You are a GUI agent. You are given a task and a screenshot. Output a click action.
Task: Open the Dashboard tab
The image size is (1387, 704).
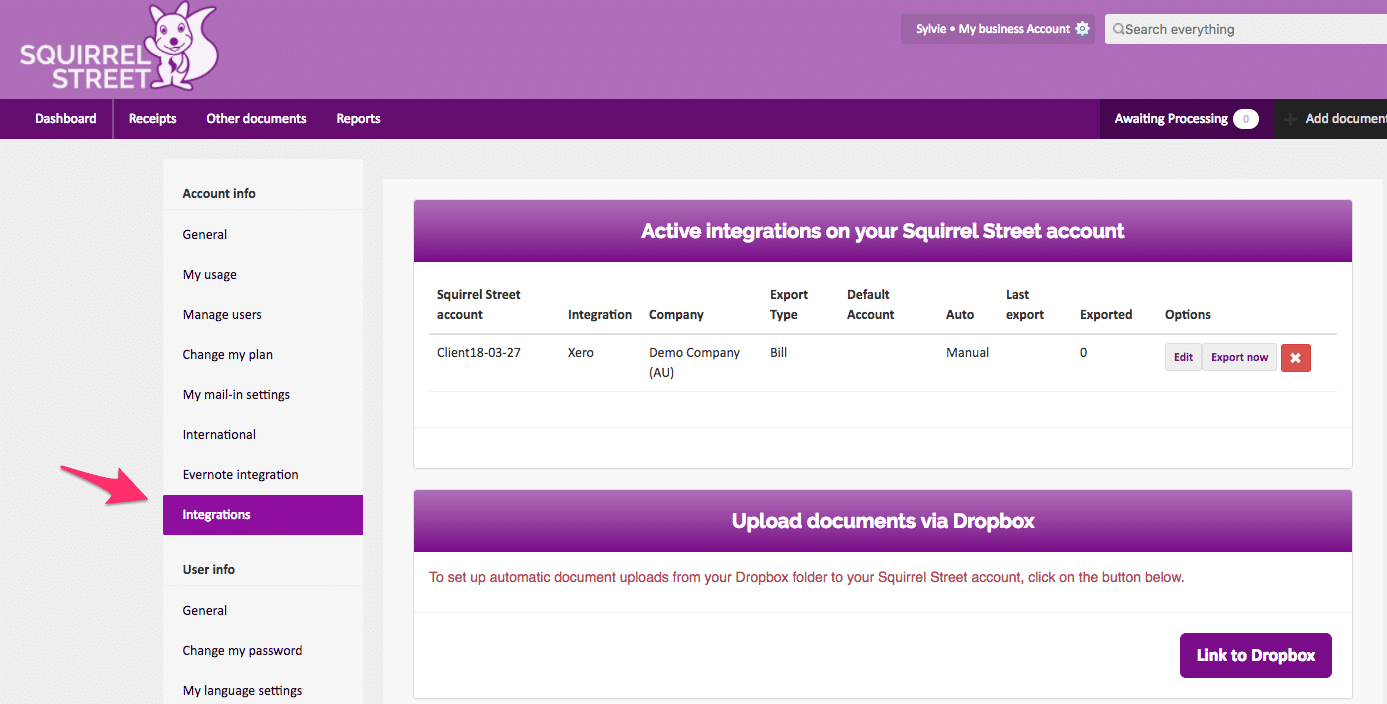[x=66, y=118]
